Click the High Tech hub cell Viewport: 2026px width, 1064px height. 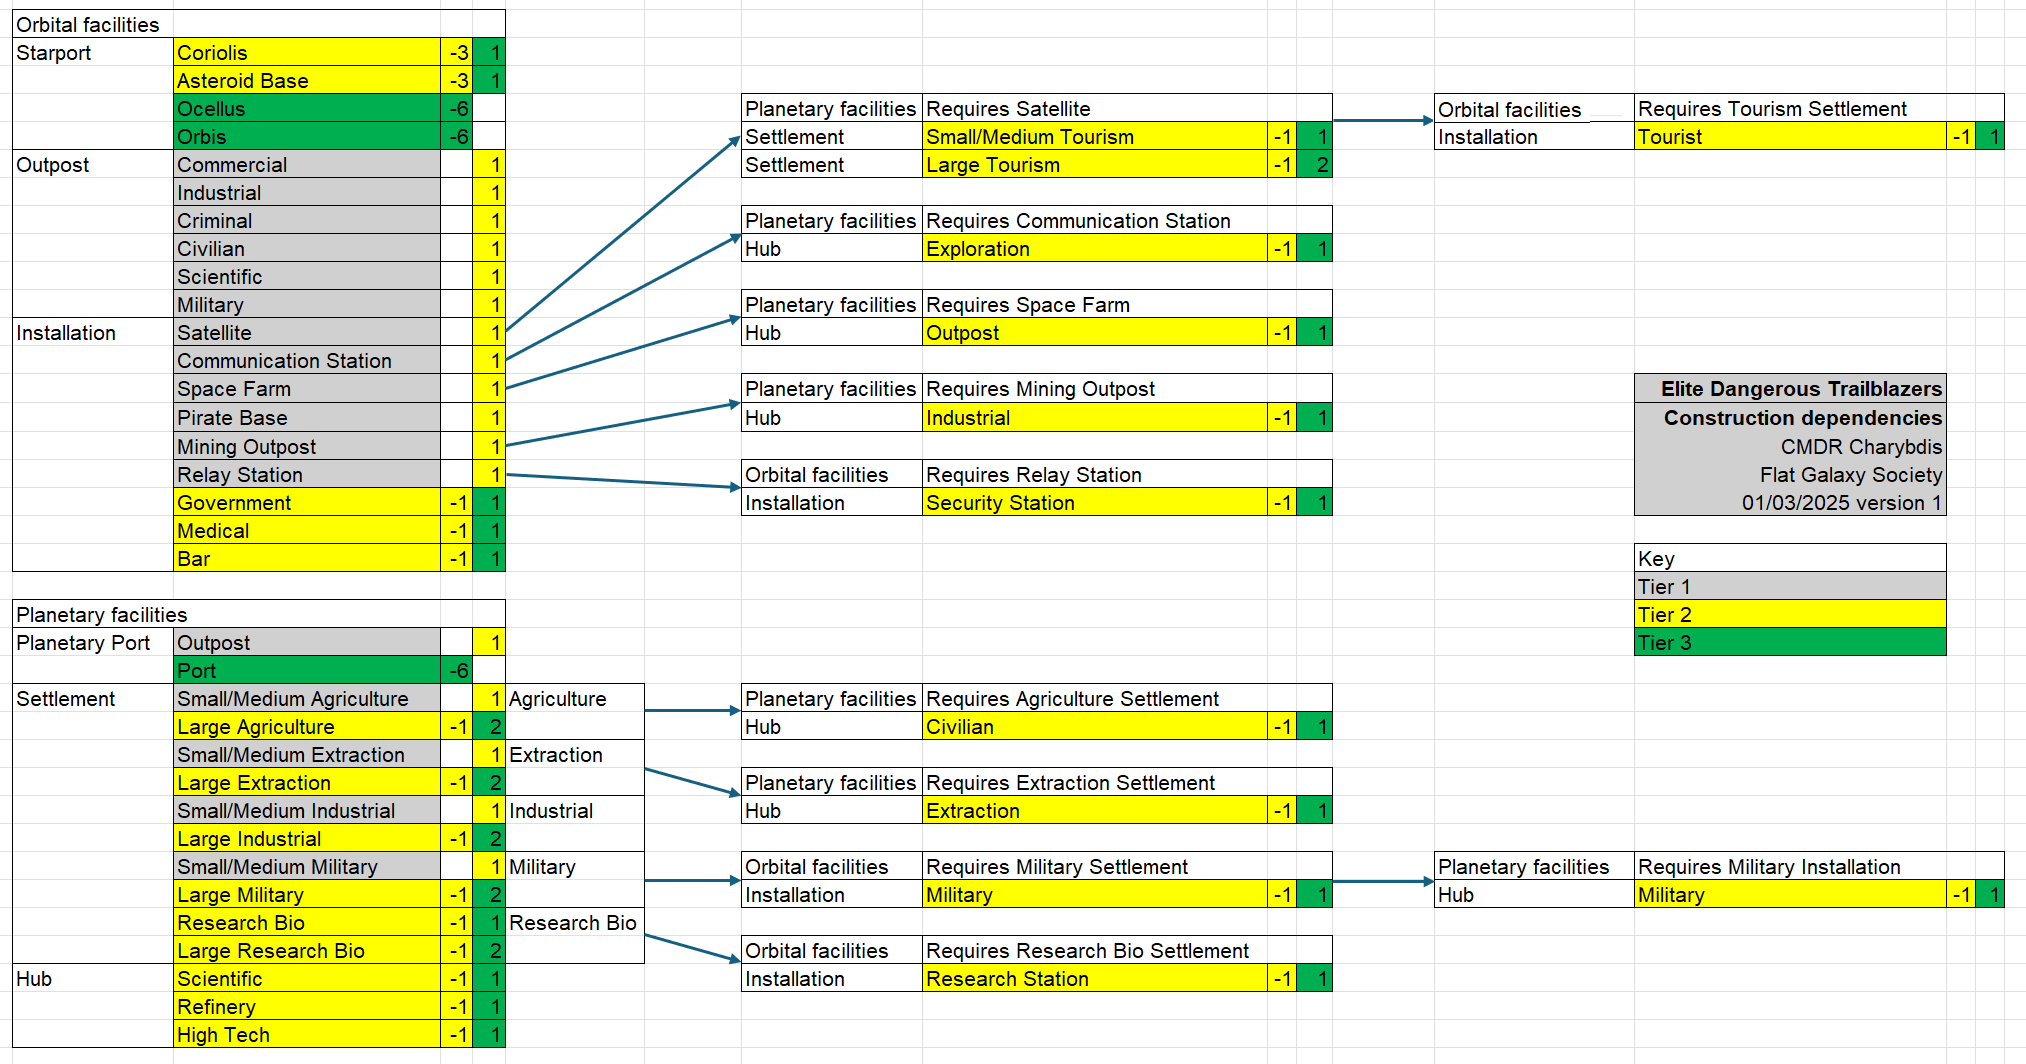(307, 1034)
